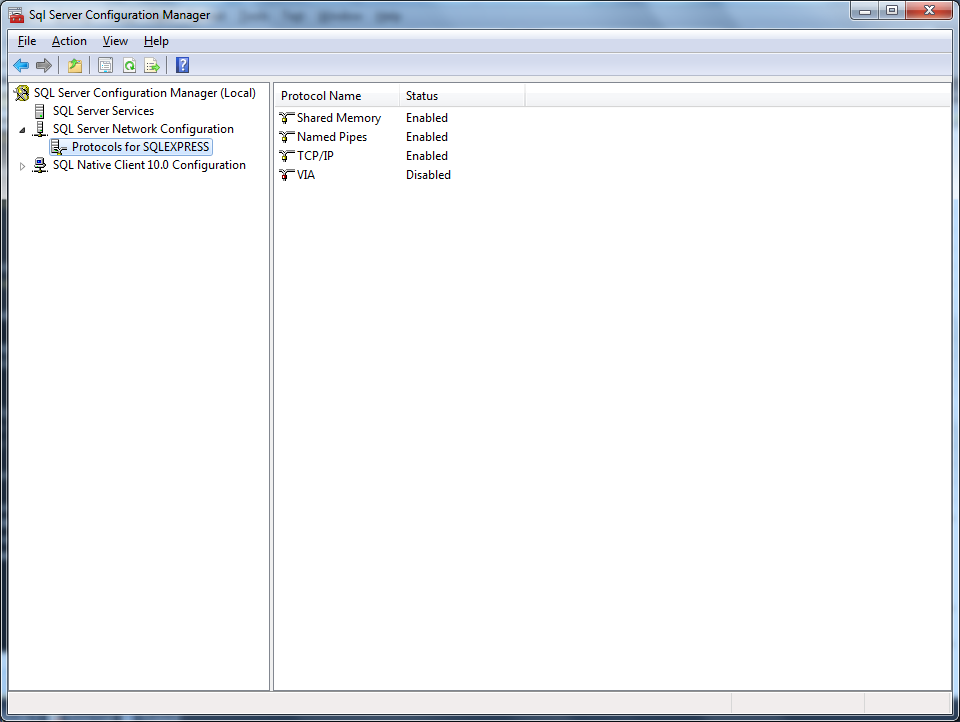Select SQL Server Configuration Manager (Local) node
The width and height of the screenshot is (960, 722).
(x=145, y=93)
